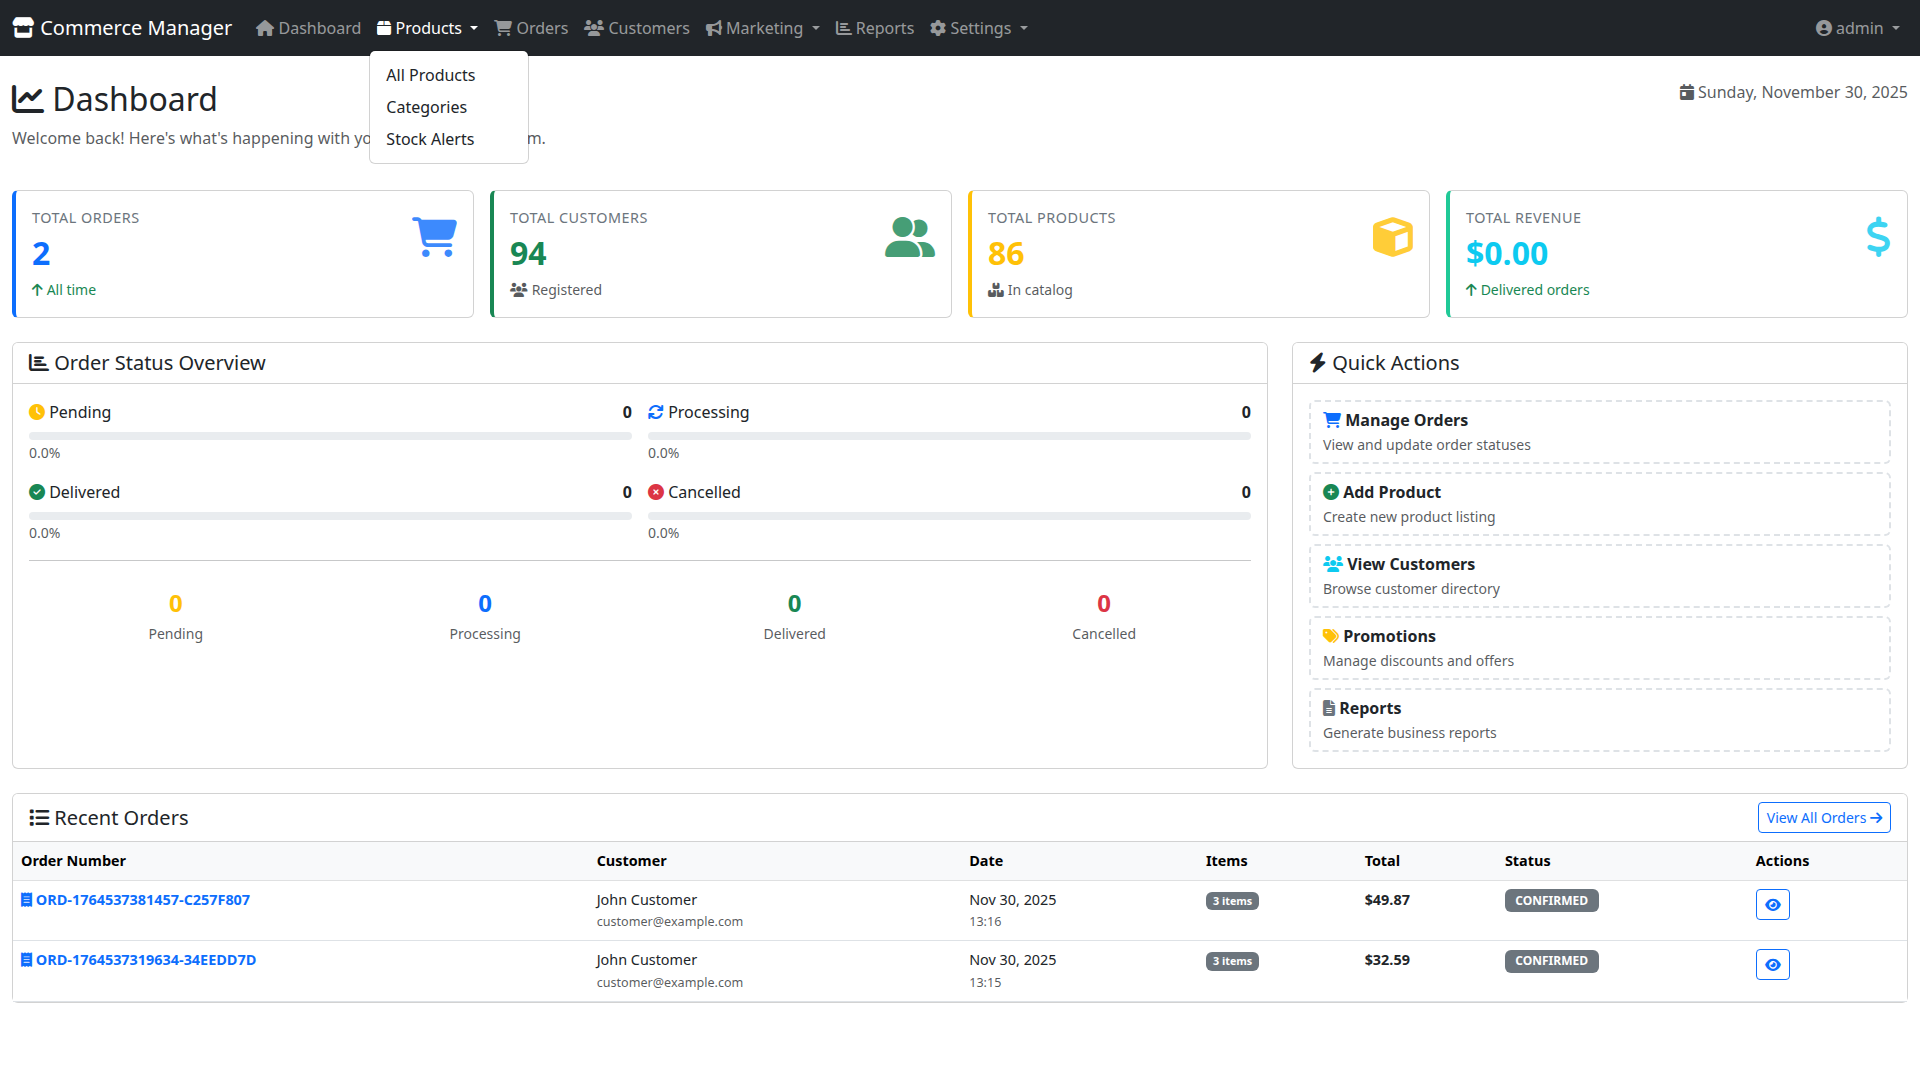Select Stock Alerts from Products menu

pyautogui.click(x=430, y=139)
